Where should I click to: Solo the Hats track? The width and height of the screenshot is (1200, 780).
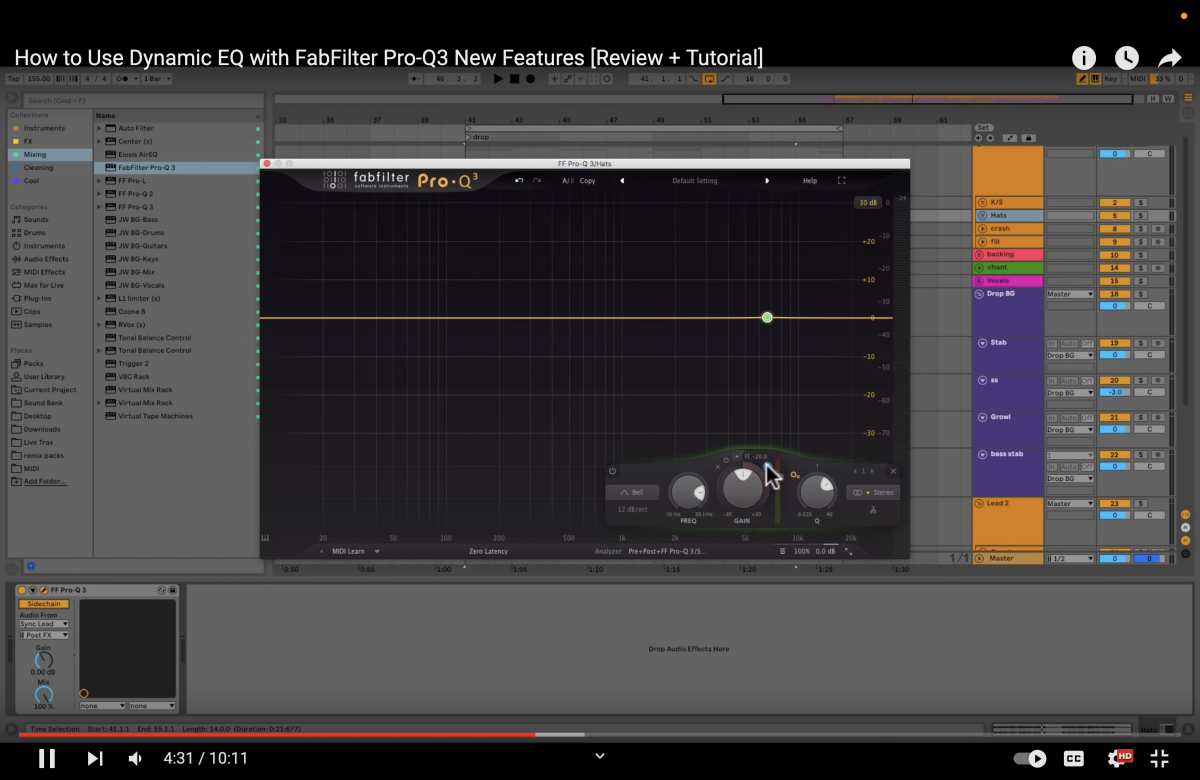click(1140, 216)
